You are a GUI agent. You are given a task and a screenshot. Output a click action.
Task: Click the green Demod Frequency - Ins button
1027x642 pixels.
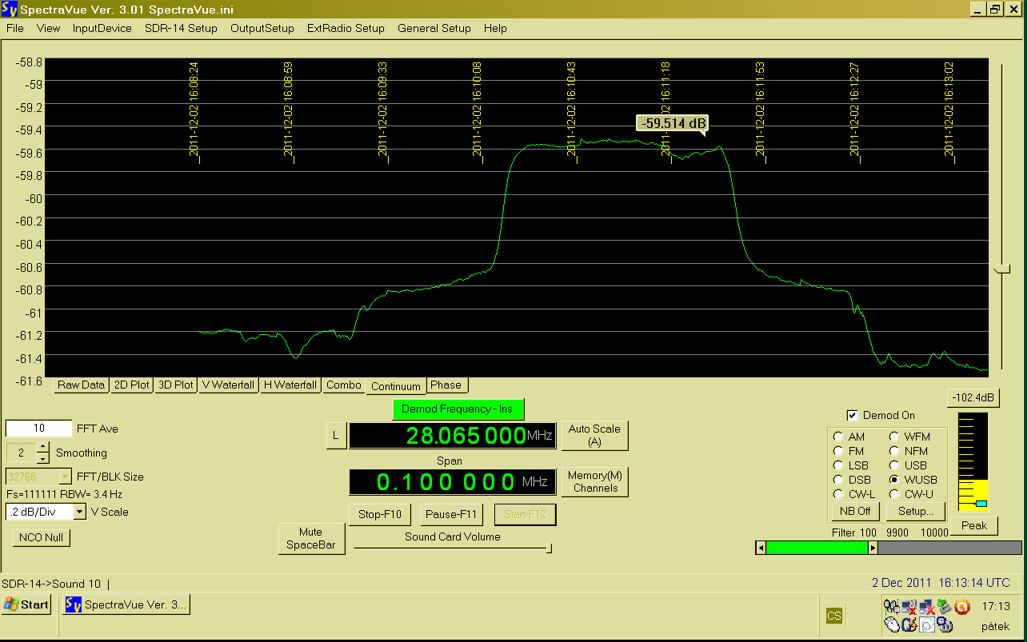point(458,409)
